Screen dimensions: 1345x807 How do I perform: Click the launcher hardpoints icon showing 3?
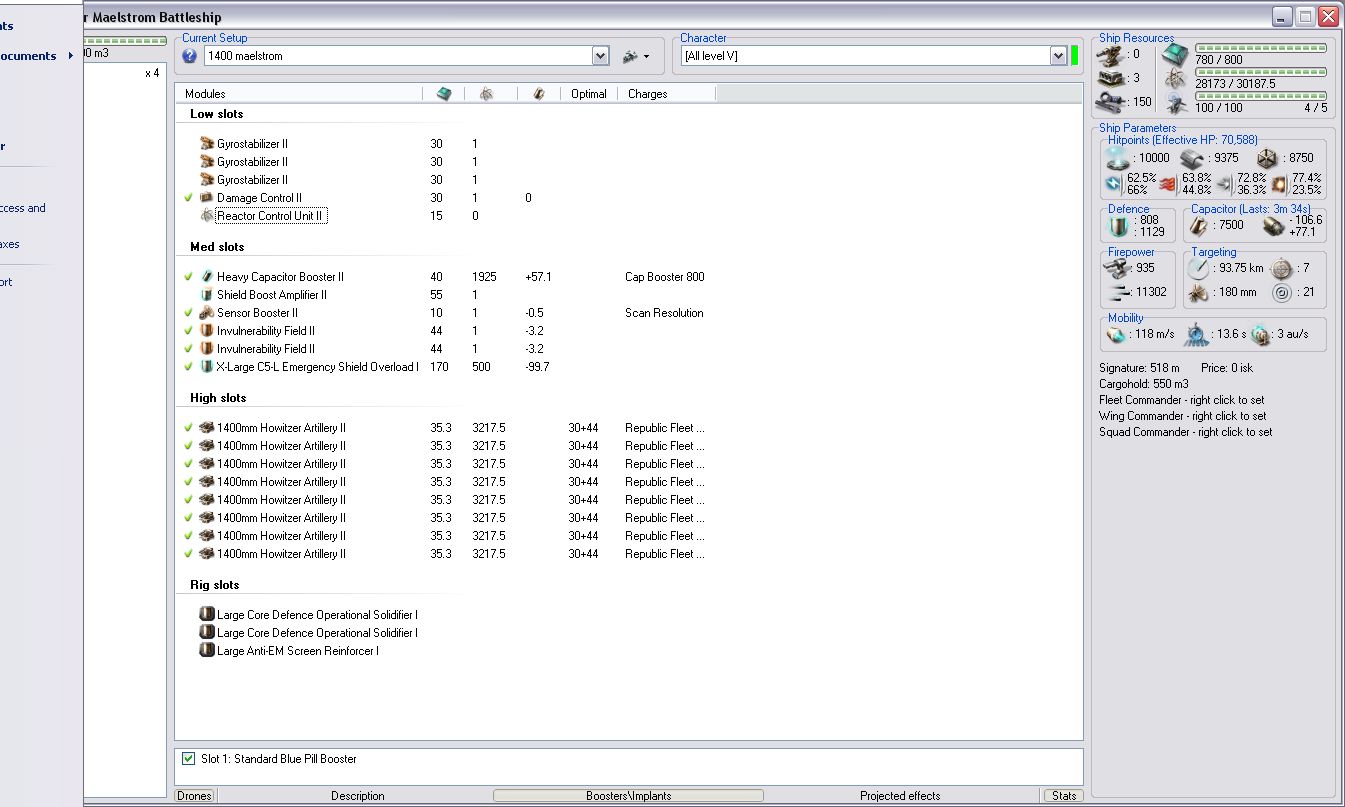tap(1109, 78)
